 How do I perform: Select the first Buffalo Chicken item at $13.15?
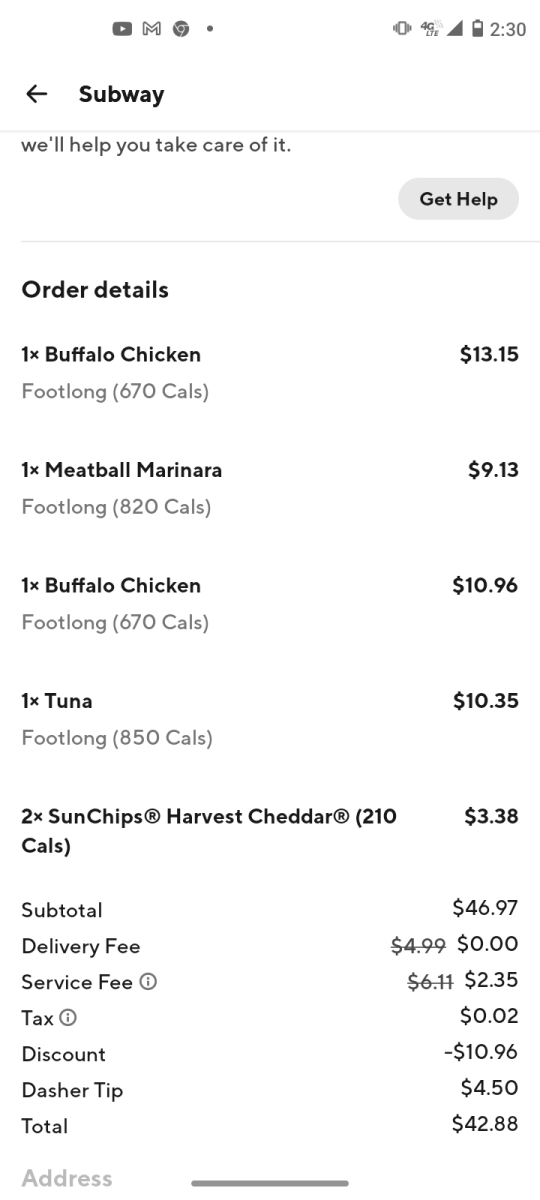270,372
